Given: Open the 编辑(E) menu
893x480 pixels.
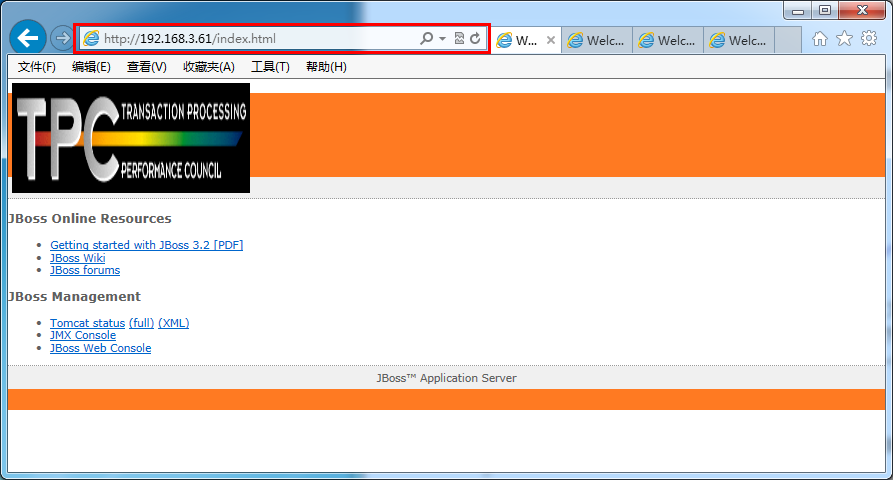Looking at the screenshot, I should coord(91,67).
